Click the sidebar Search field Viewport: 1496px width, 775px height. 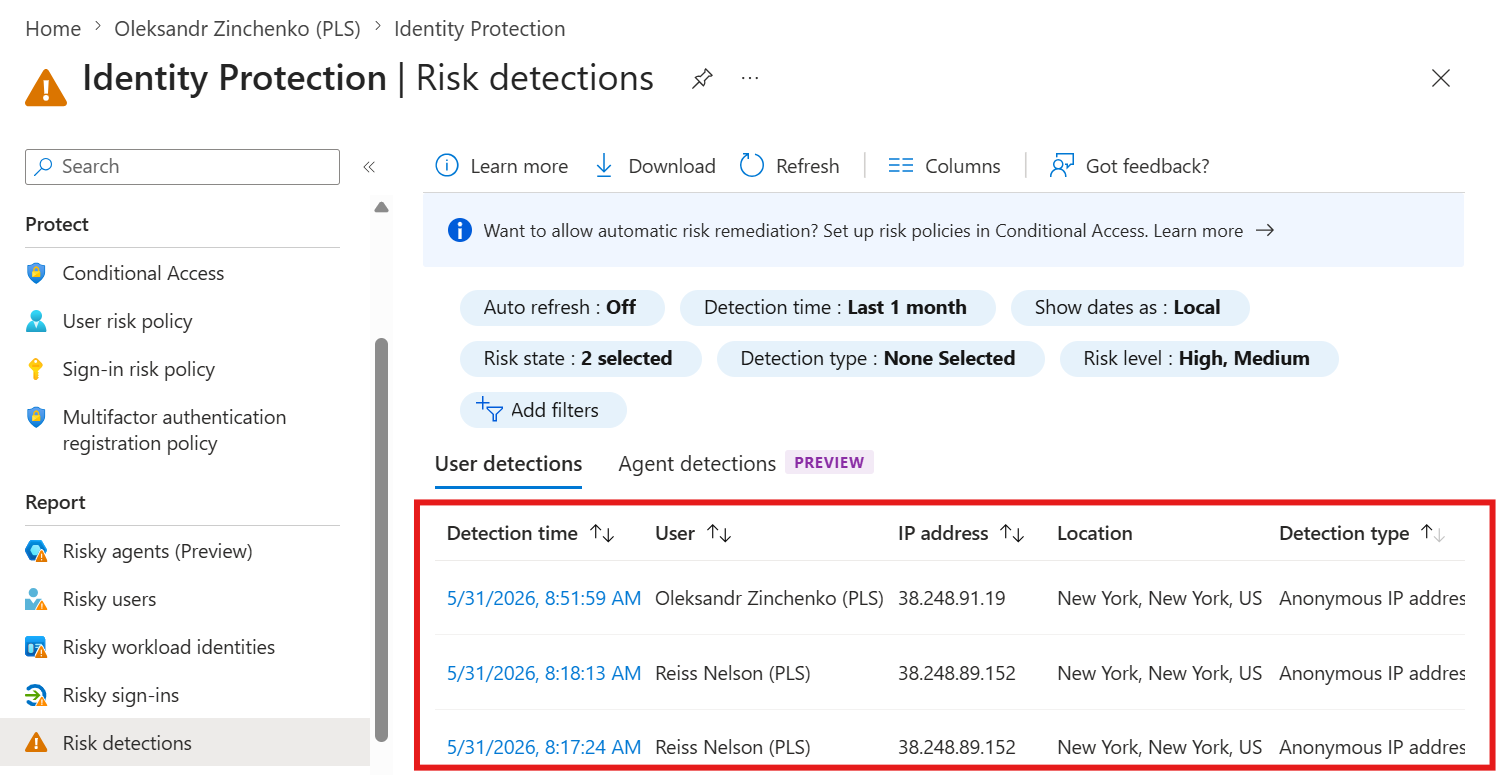tap(183, 167)
